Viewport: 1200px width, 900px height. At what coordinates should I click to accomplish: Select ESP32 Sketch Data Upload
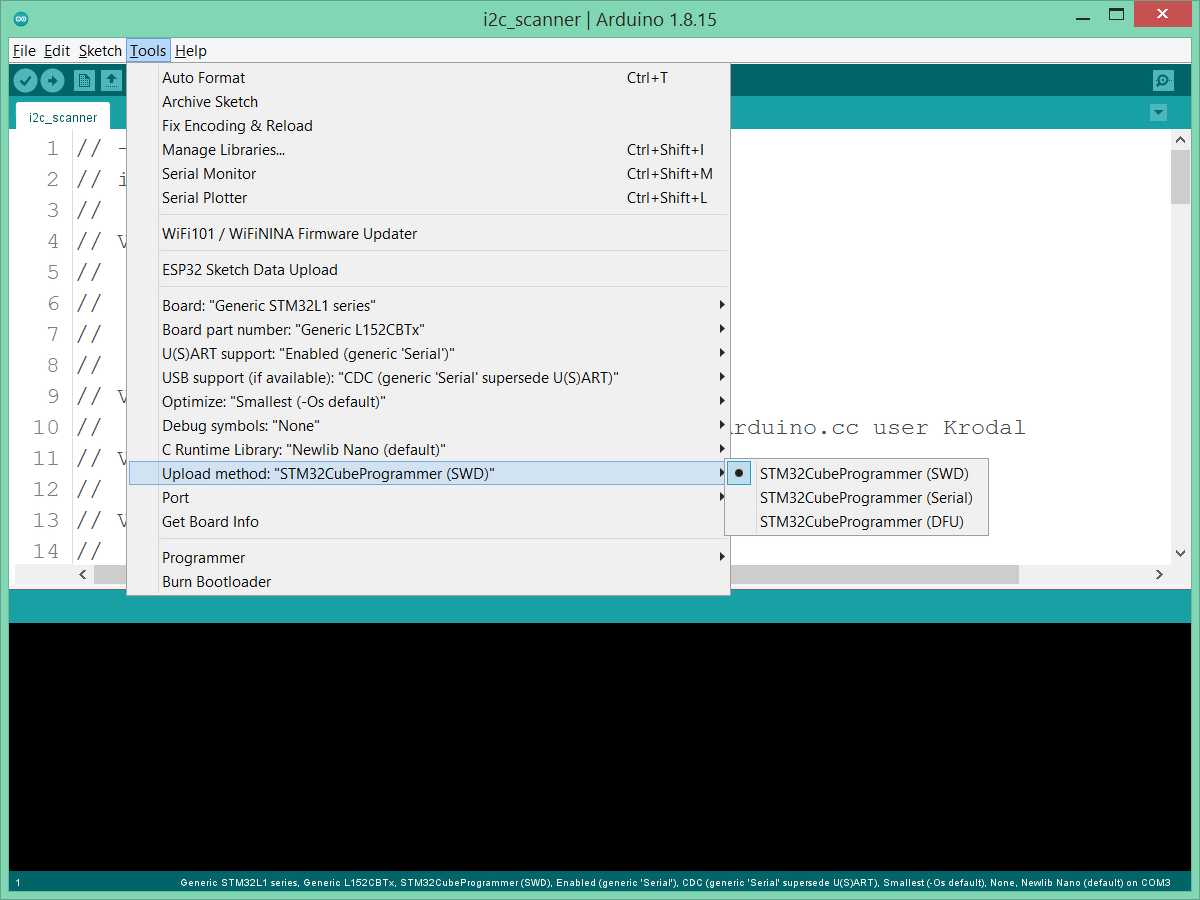click(x=429, y=270)
